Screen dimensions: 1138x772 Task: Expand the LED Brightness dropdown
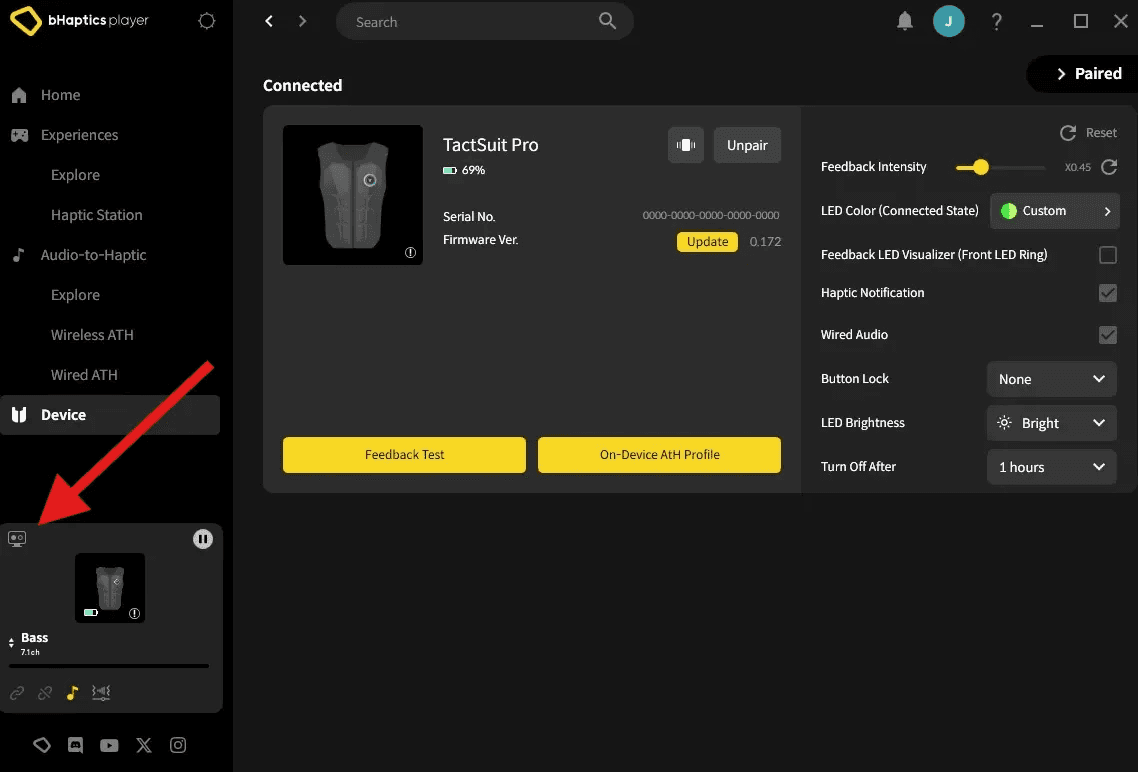[x=1051, y=423]
